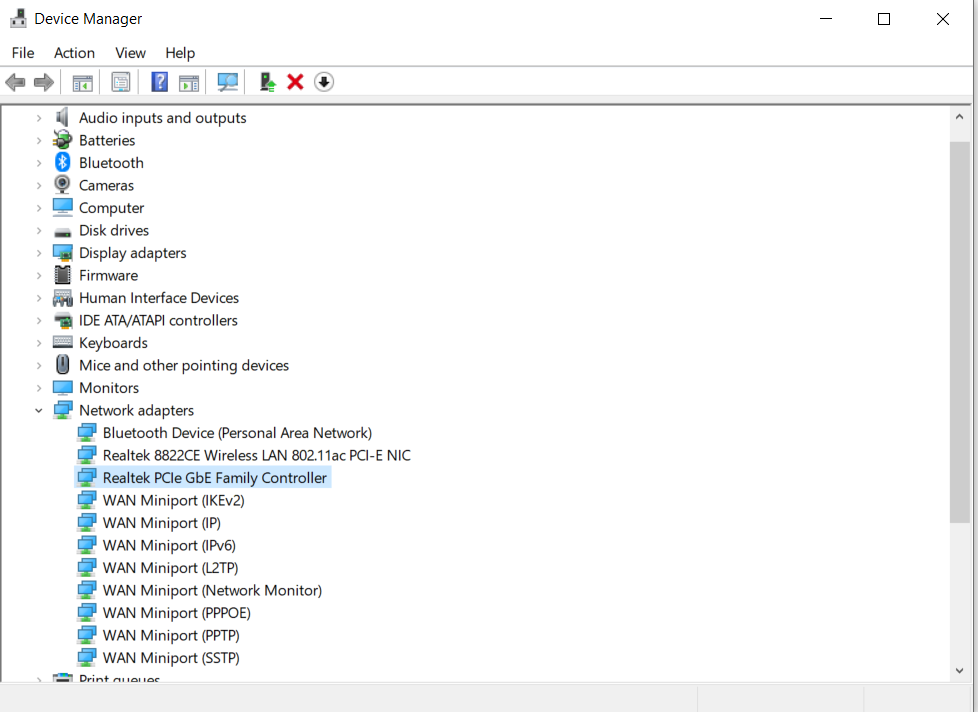Click the Disable device down-arrow icon

click(x=324, y=82)
